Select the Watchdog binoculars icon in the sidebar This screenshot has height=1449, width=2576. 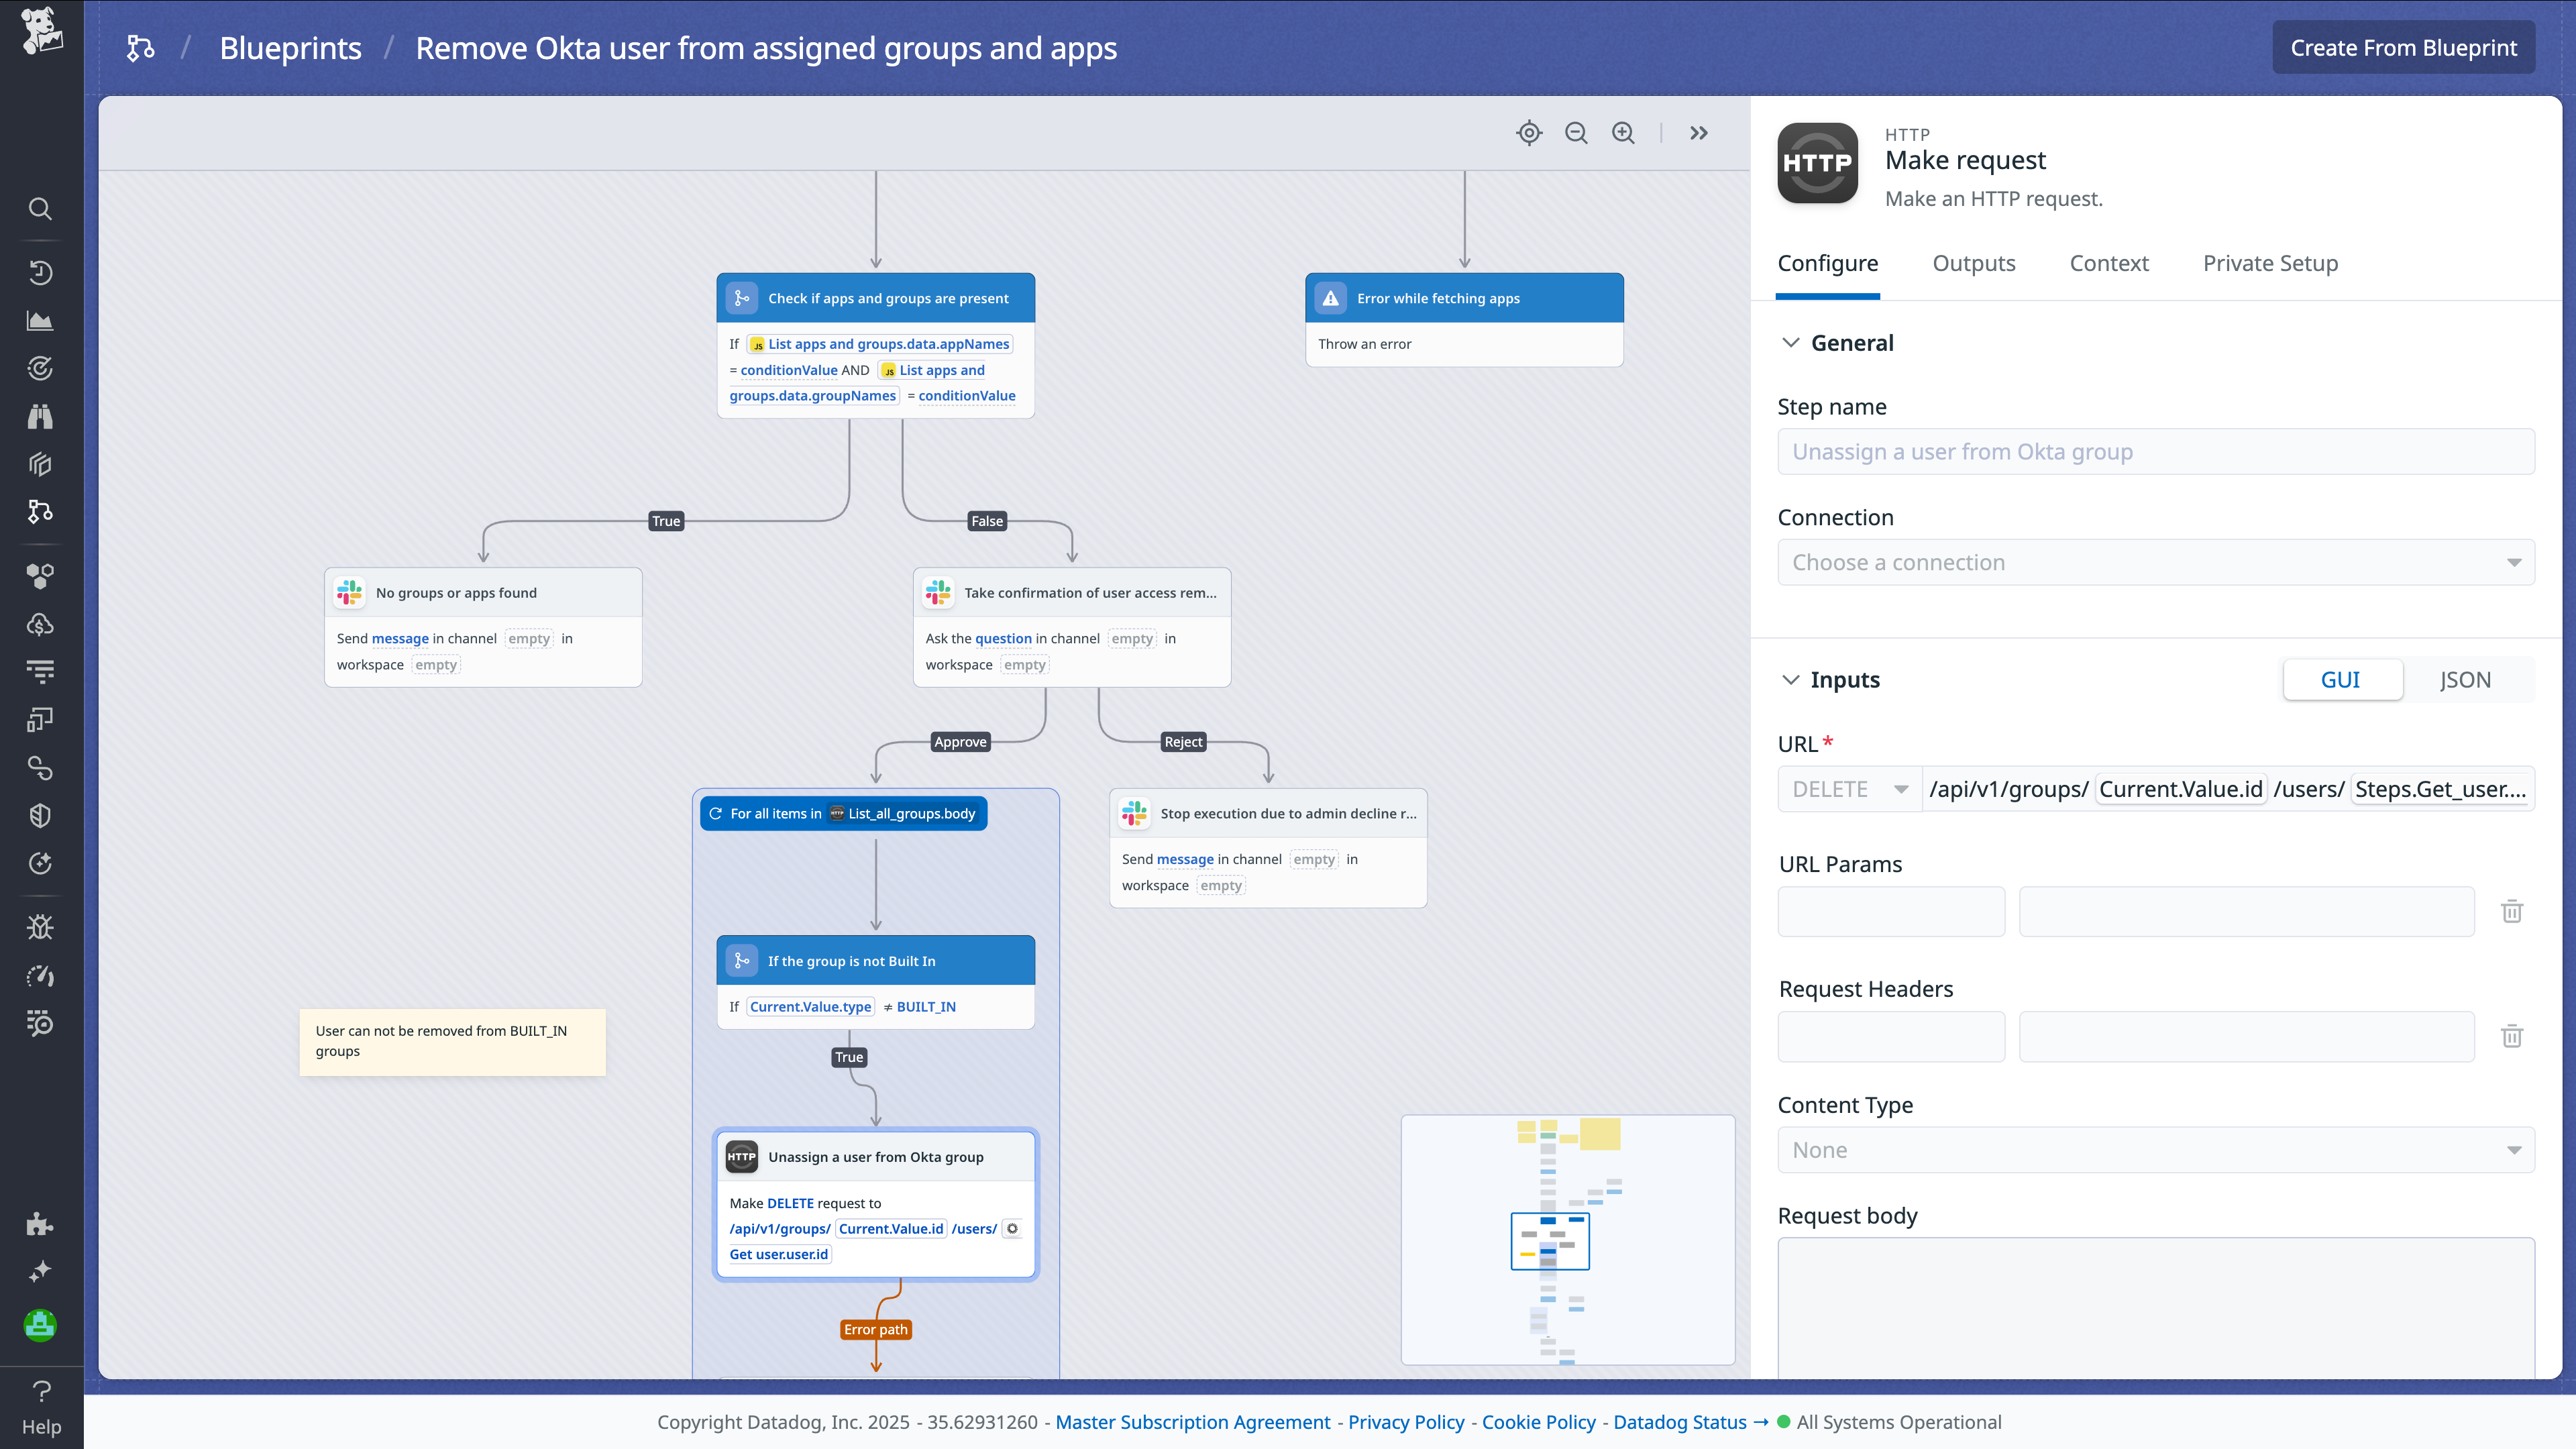(x=40, y=417)
